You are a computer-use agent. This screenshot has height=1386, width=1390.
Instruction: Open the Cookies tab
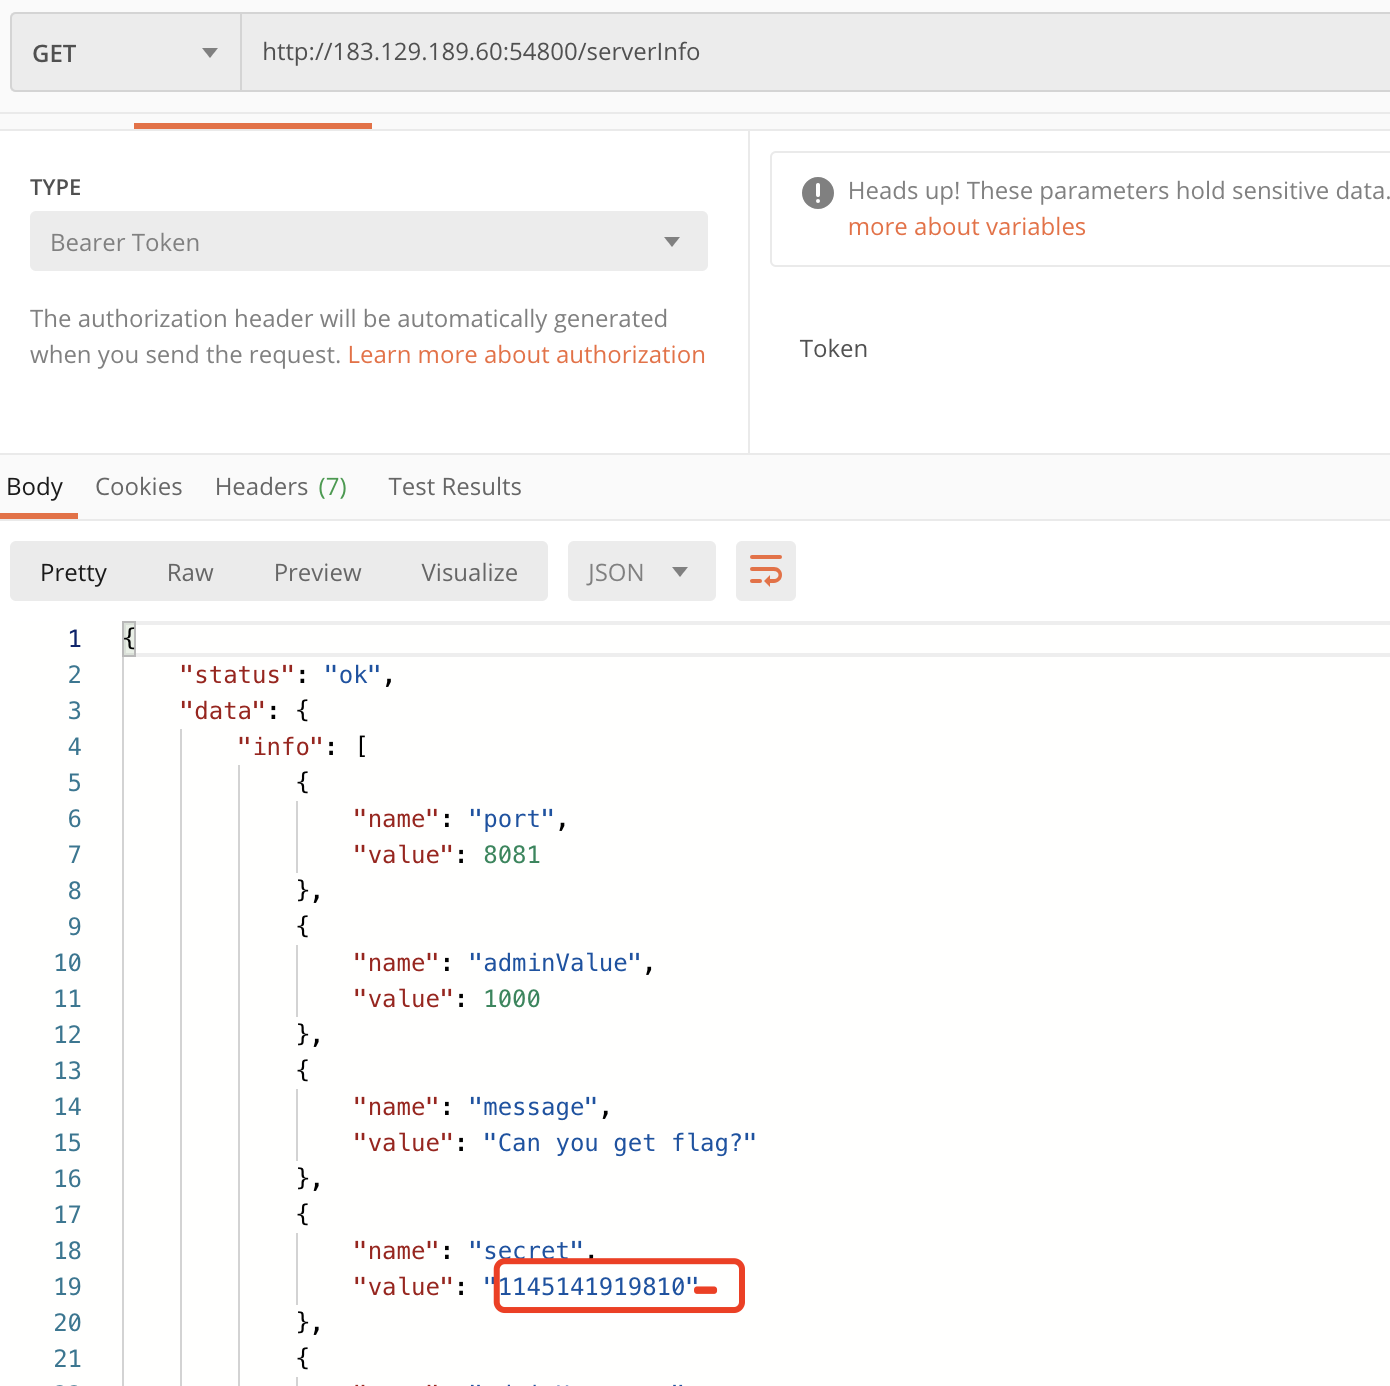coord(139,487)
